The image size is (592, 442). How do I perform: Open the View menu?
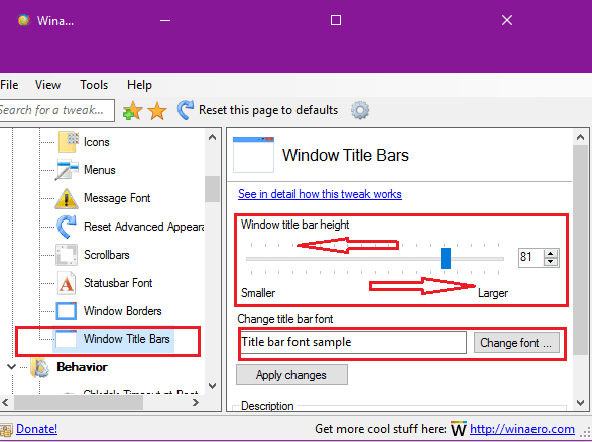(x=48, y=85)
